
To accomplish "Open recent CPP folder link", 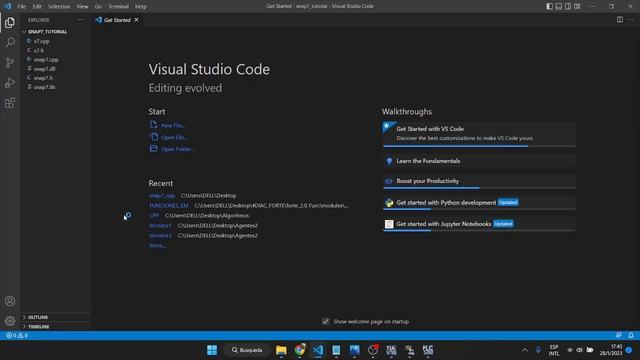I will click(x=154, y=215).
